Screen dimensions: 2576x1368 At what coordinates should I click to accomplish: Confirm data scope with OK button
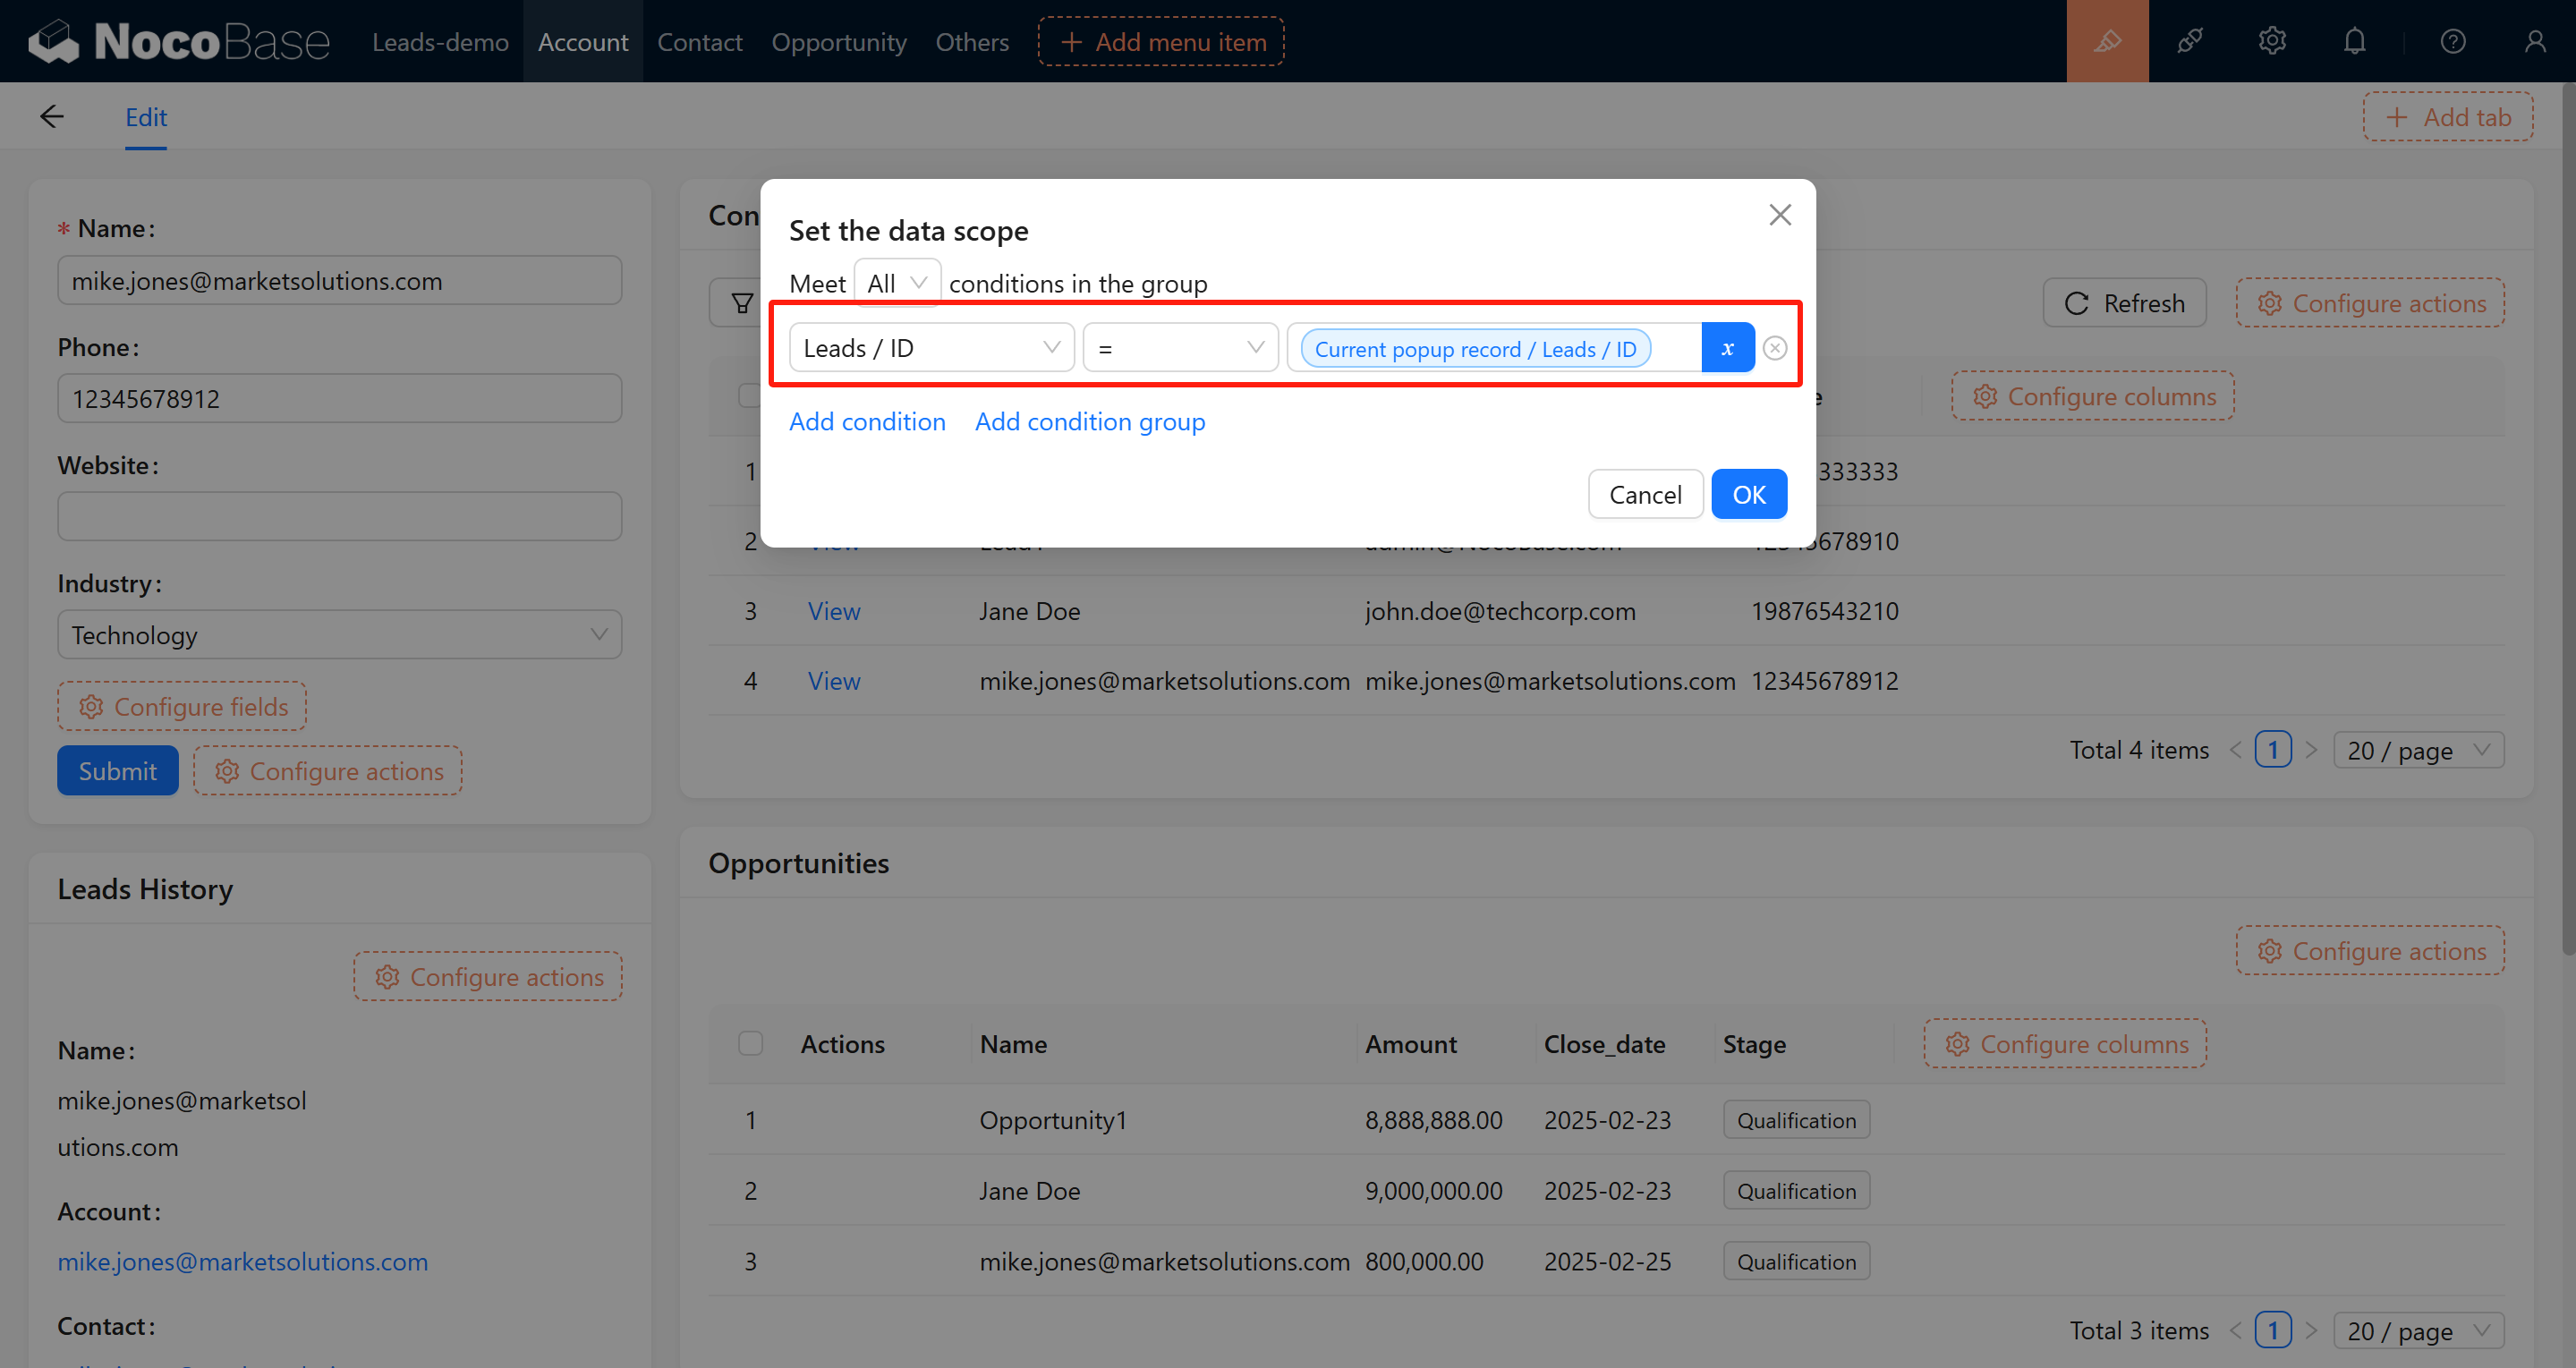pos(1748,495)
